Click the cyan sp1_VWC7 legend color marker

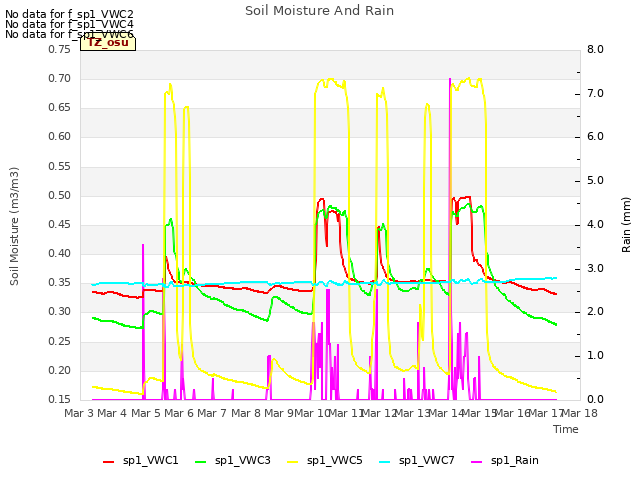pyautogui.click(x=384, y=462)
